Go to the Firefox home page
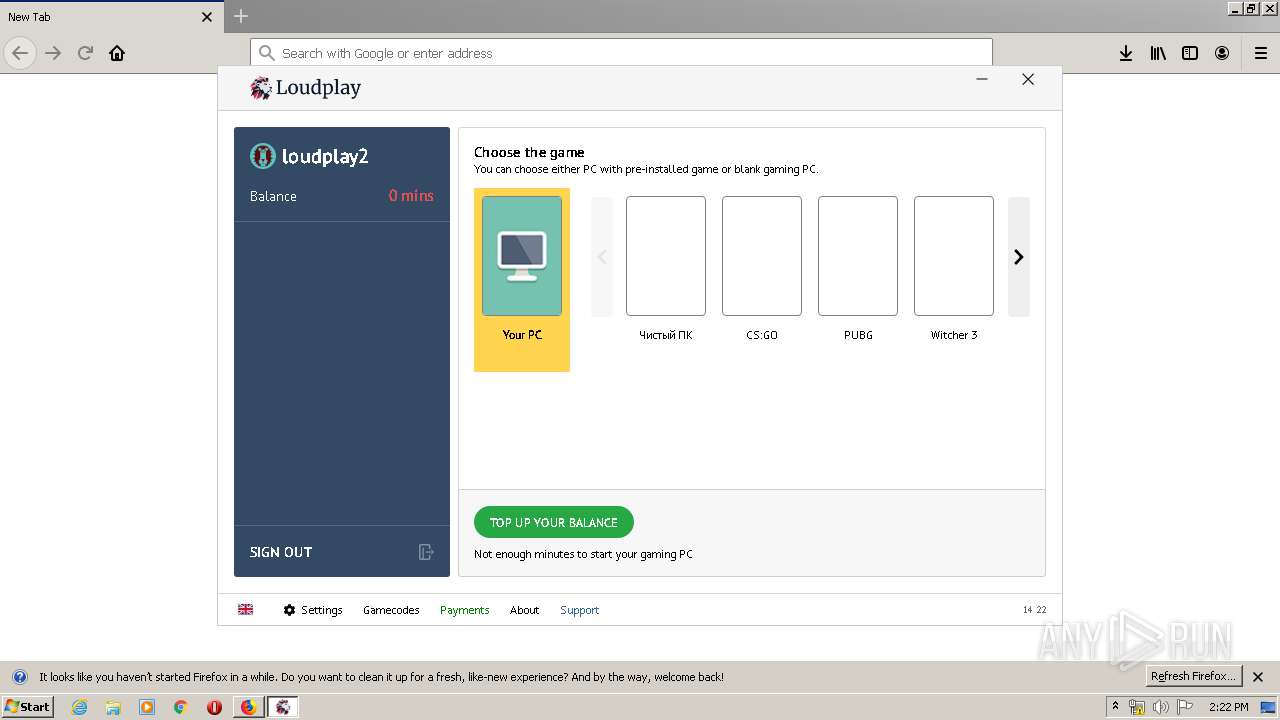 [x=117, y=53]
